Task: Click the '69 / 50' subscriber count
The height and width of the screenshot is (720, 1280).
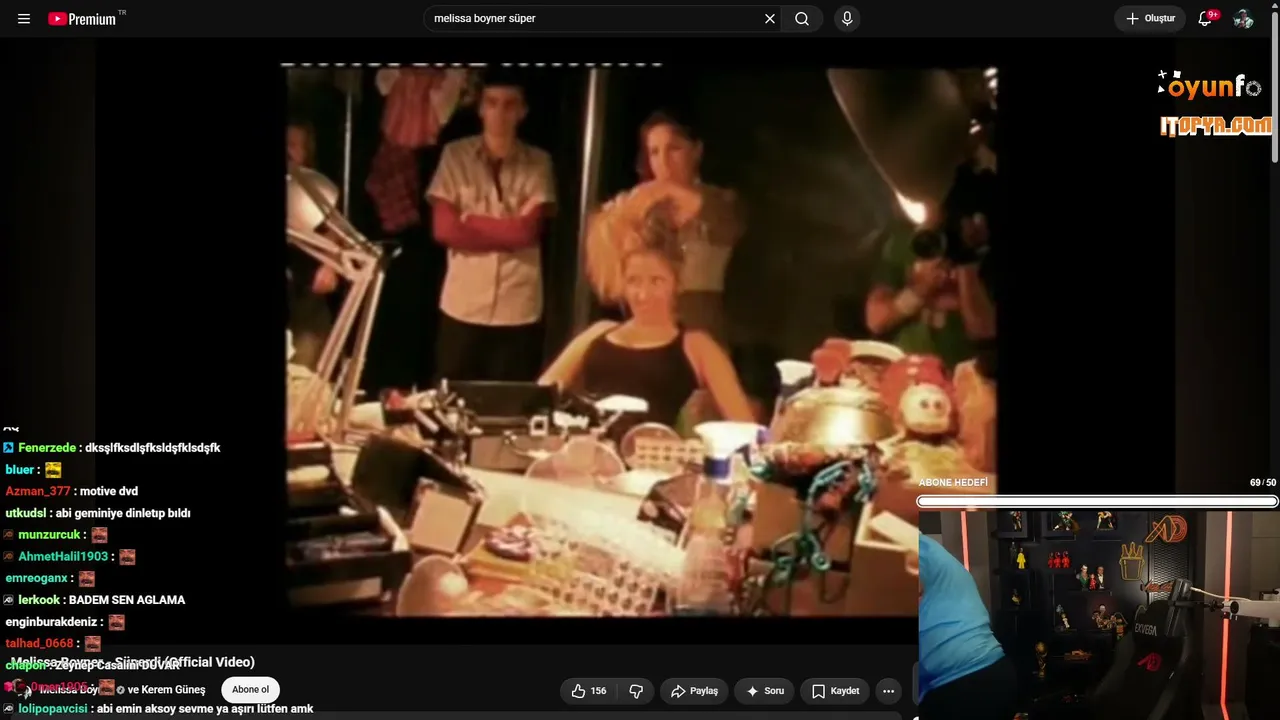Action: (x=1263, y=483)
